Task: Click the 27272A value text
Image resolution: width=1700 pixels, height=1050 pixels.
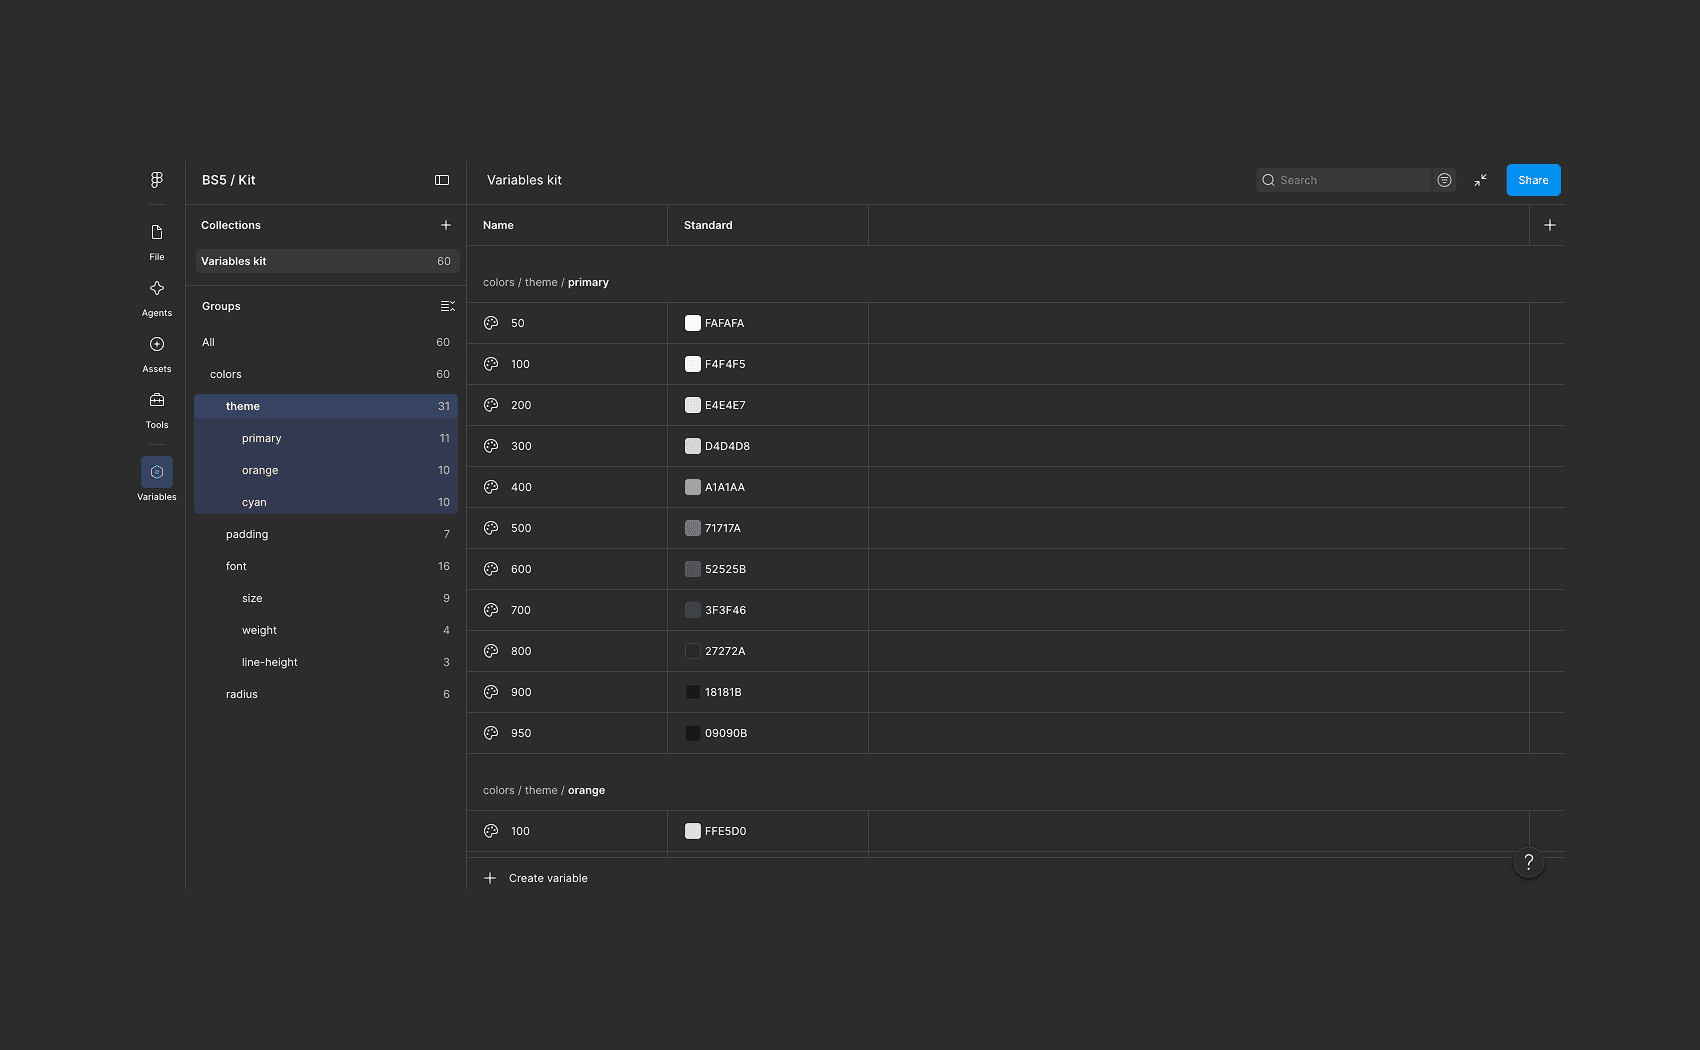Action: coord(725,651)
